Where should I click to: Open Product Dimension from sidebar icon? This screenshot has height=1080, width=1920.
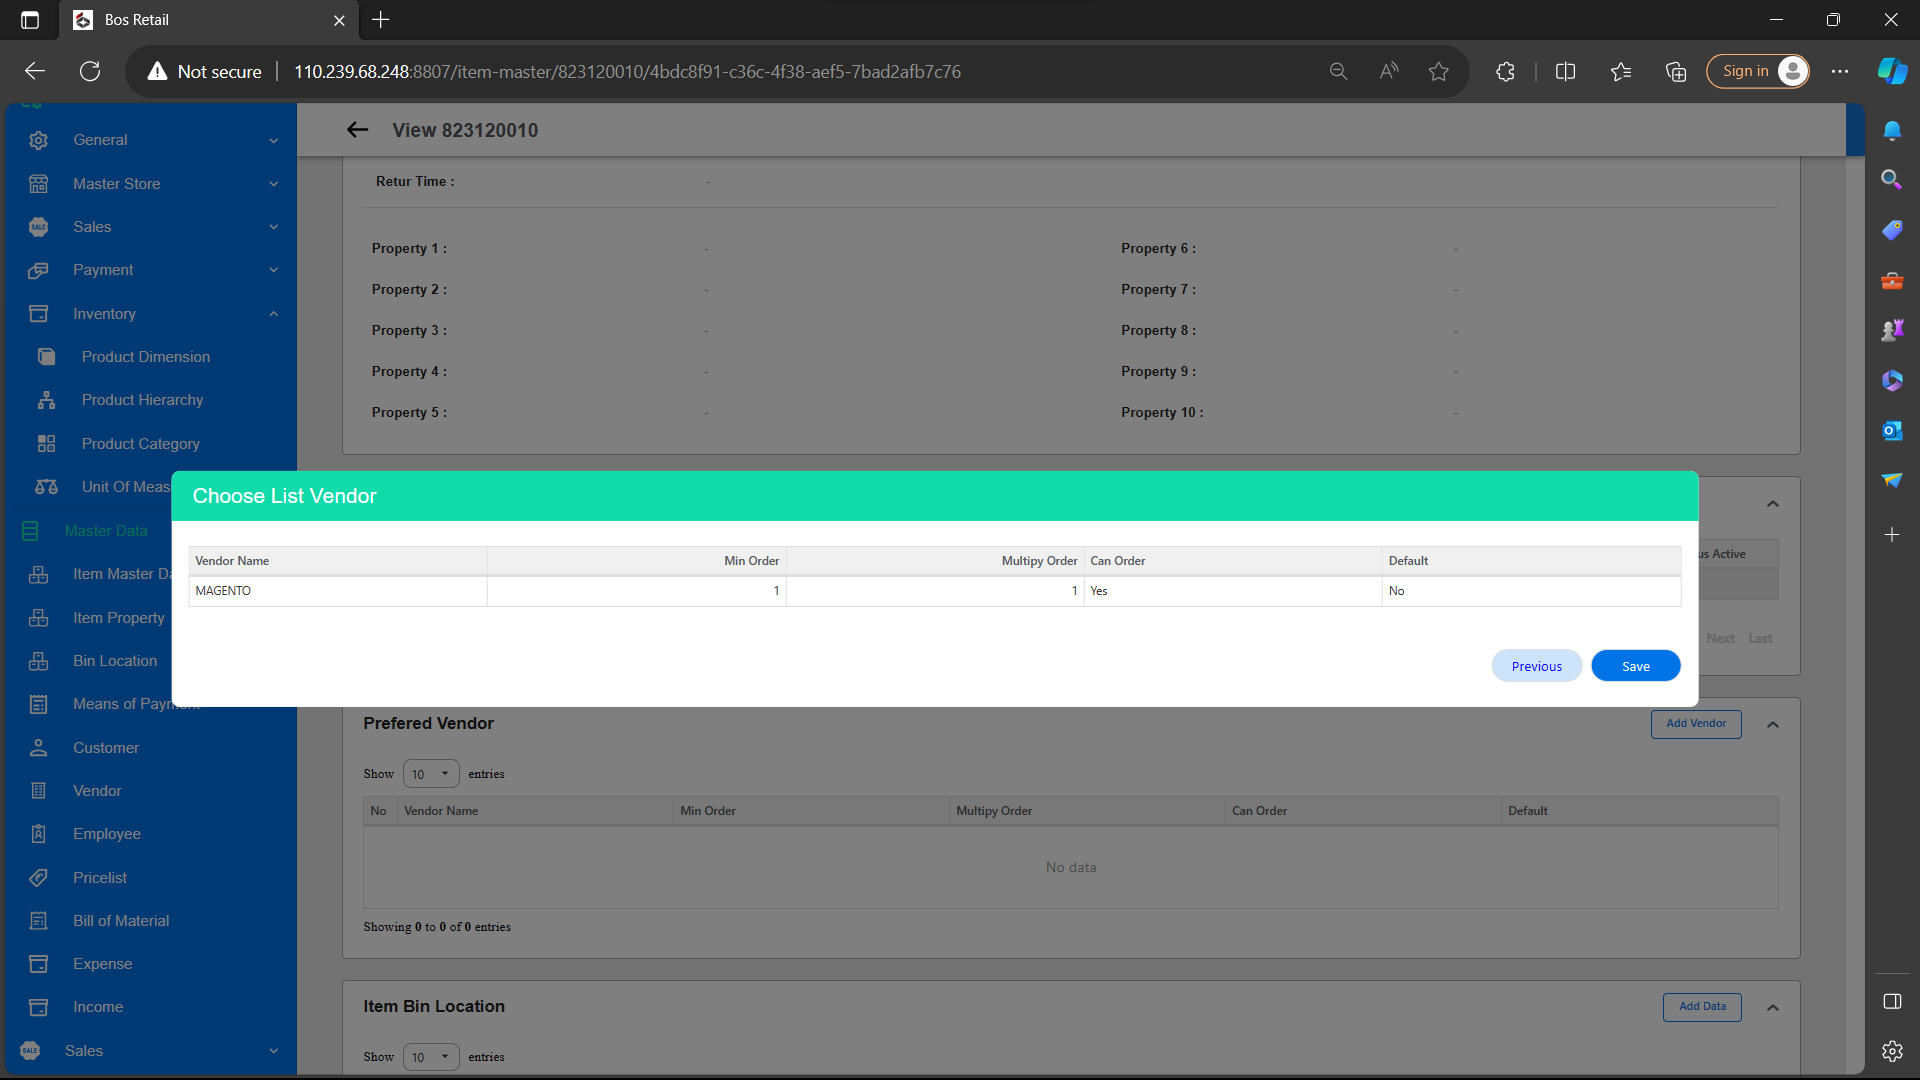[46, 357]
